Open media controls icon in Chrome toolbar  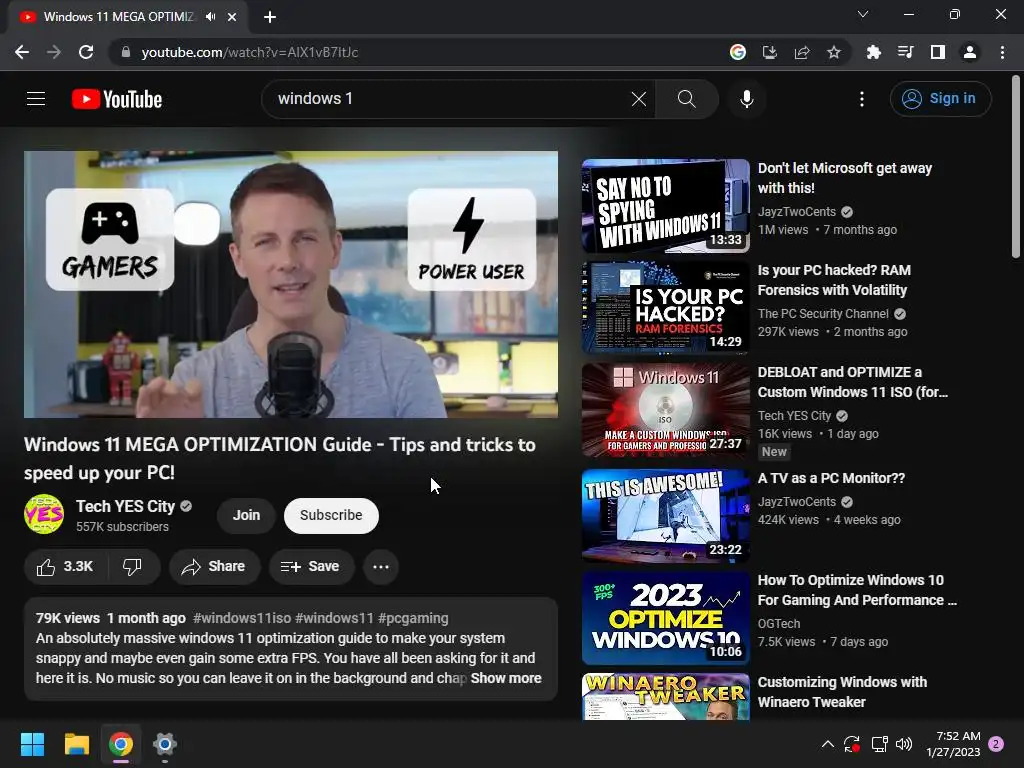(x=906, y=52)
